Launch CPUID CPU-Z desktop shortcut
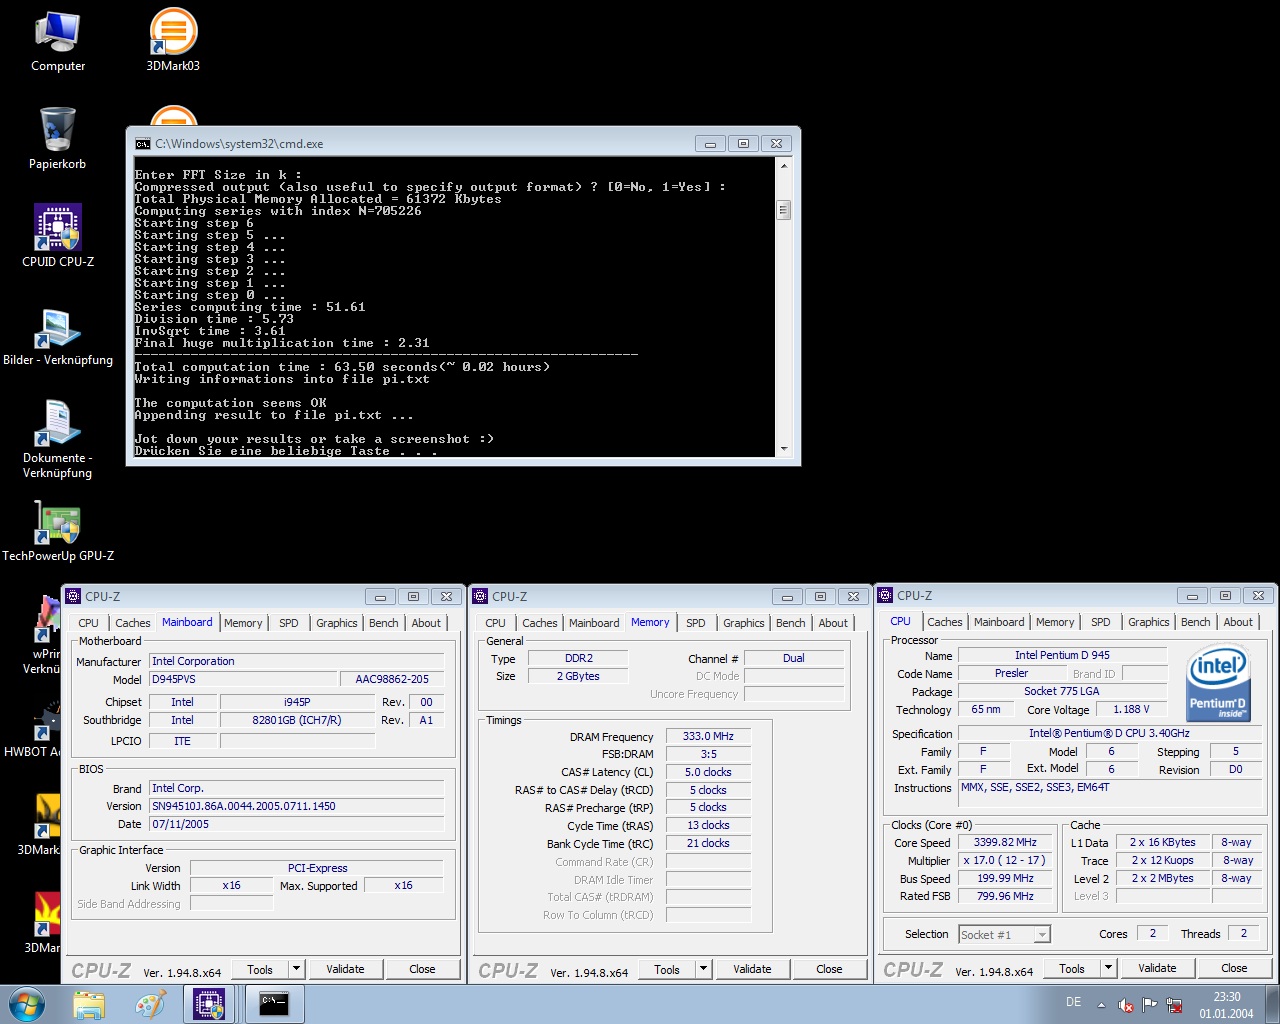1280x1024 pixels. point(58,236)
